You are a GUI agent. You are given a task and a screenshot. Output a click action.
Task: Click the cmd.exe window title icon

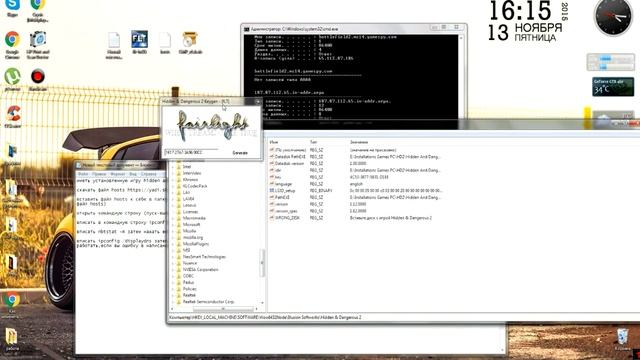pos(247,29)
